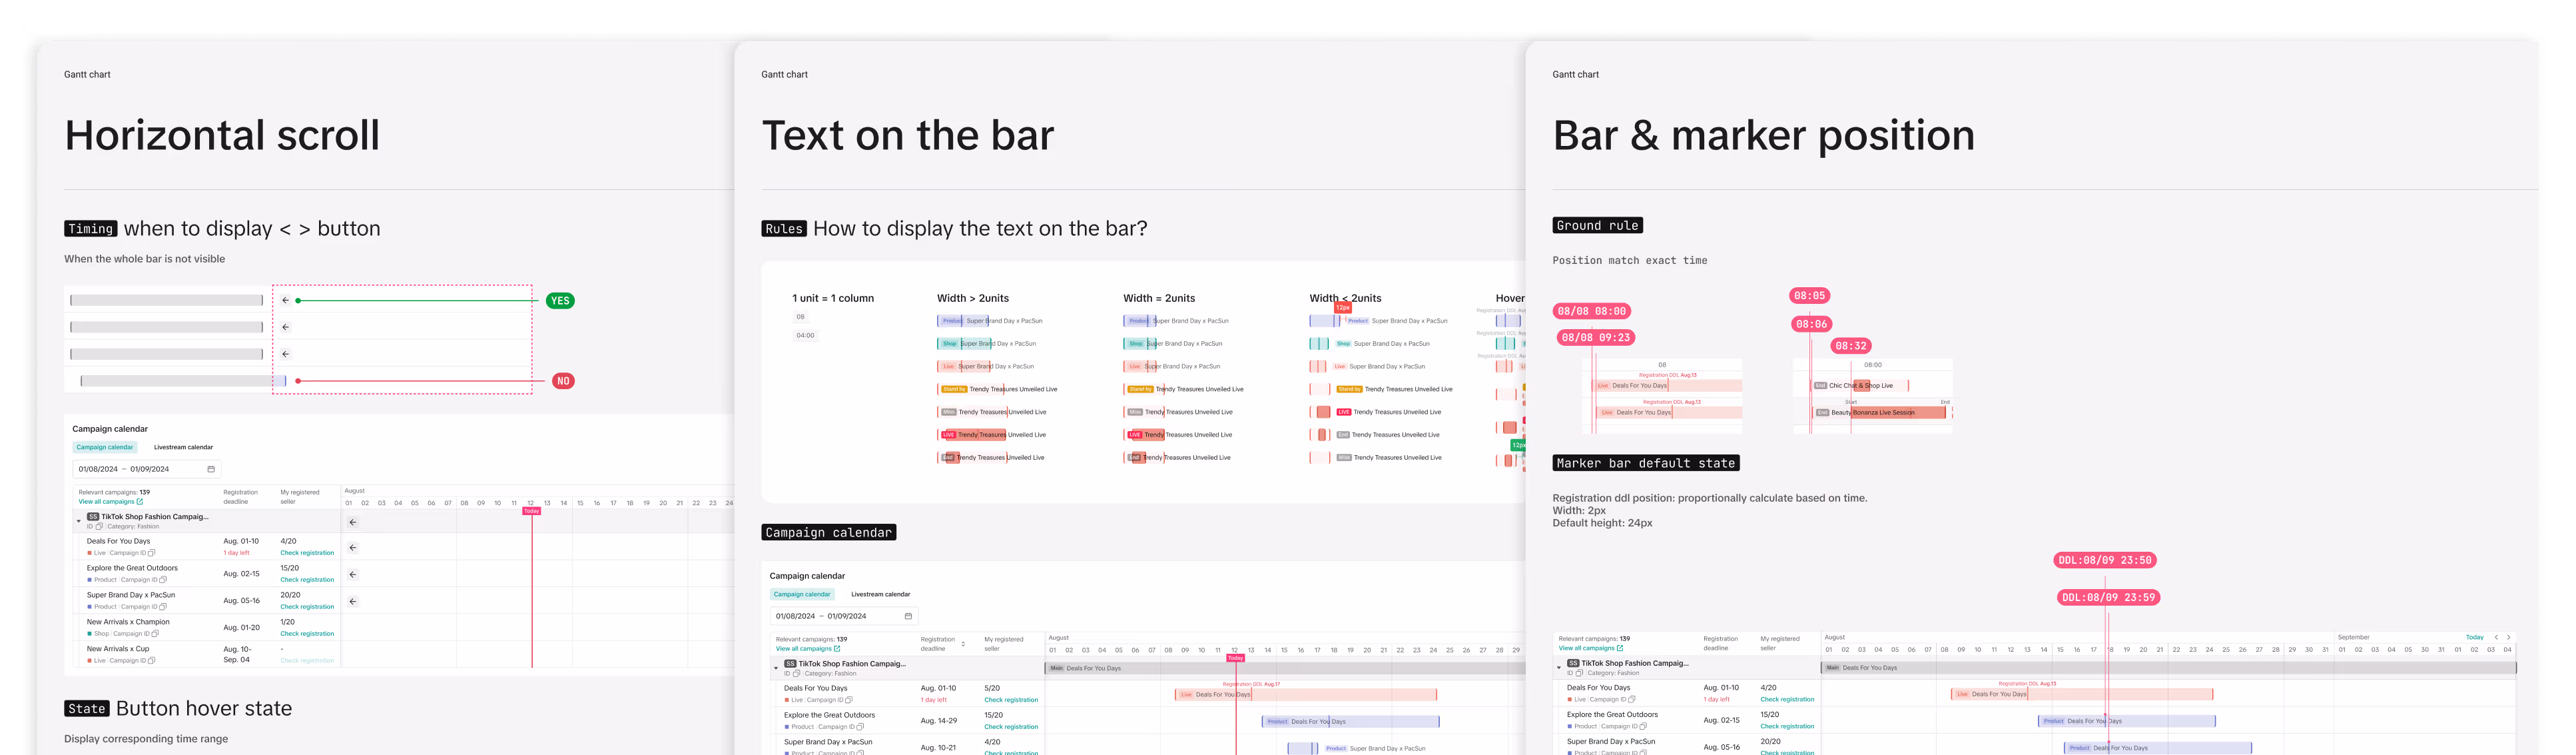Switch to Livestream calendar tab in Horizontal scroll panel

[x=183, y=447]
